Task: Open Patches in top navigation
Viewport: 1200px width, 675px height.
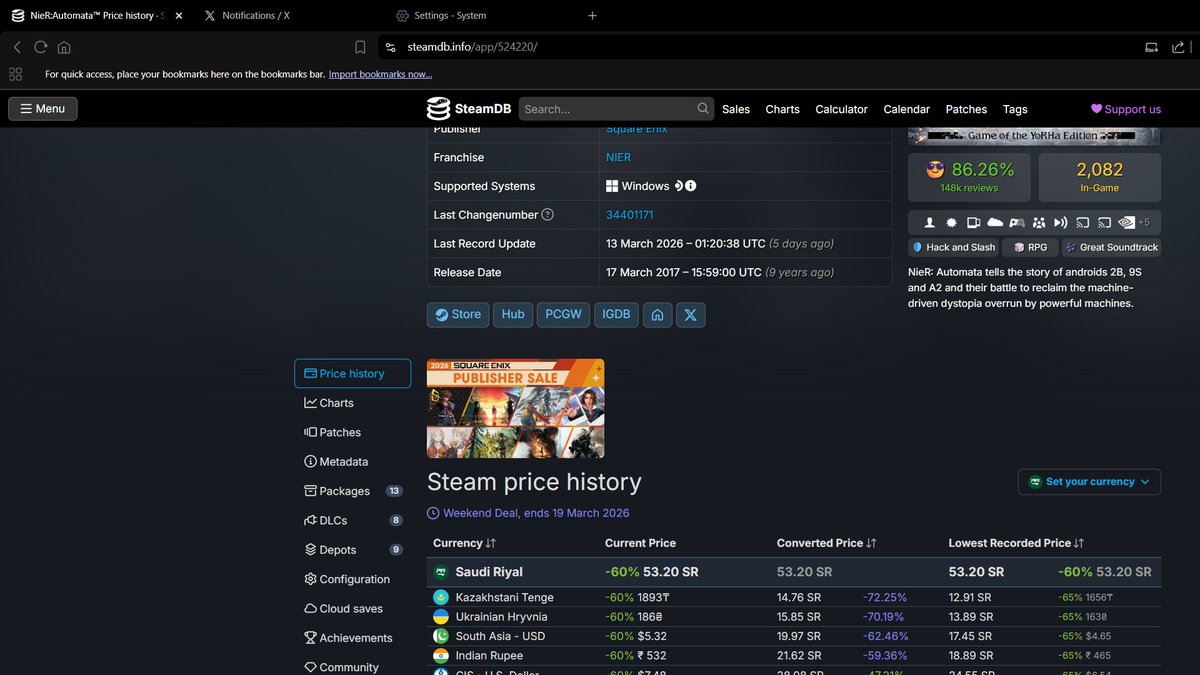Action: (x=966, y=109)
